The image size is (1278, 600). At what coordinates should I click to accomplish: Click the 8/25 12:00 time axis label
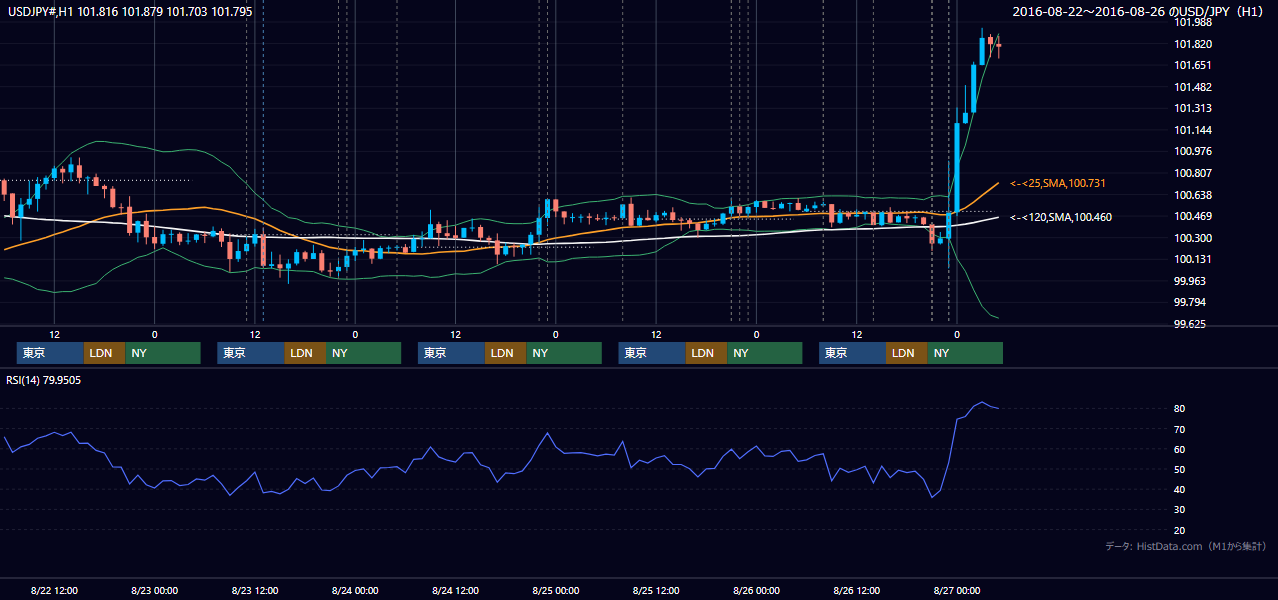656,591
